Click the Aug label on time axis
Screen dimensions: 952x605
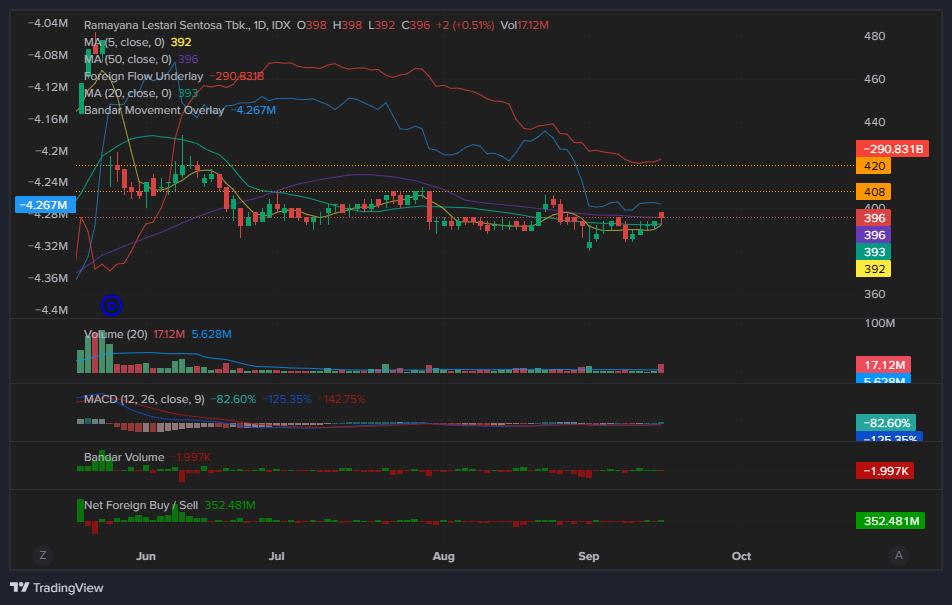click(x=443, y=556)
